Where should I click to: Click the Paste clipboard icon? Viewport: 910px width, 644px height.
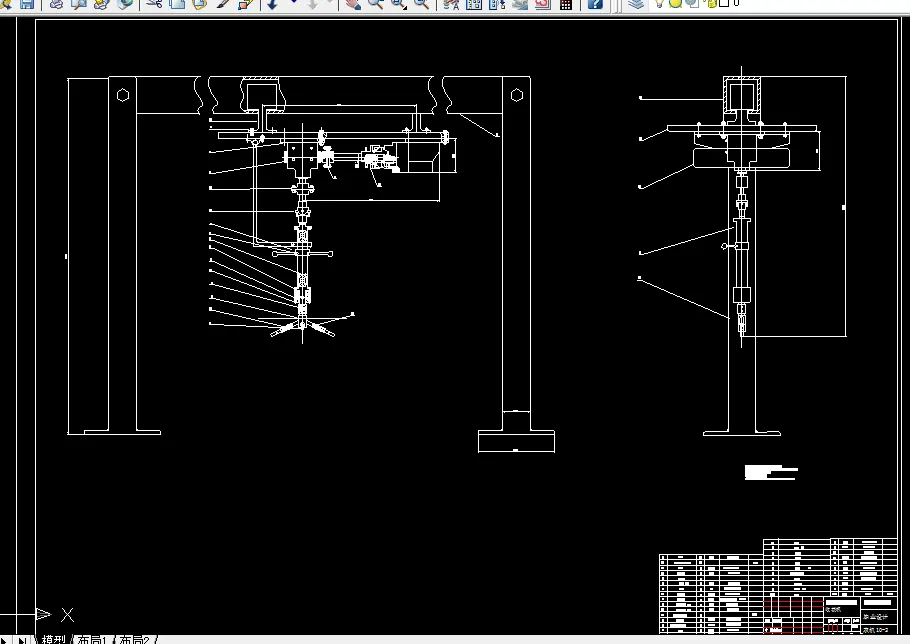tap(200, 4)
